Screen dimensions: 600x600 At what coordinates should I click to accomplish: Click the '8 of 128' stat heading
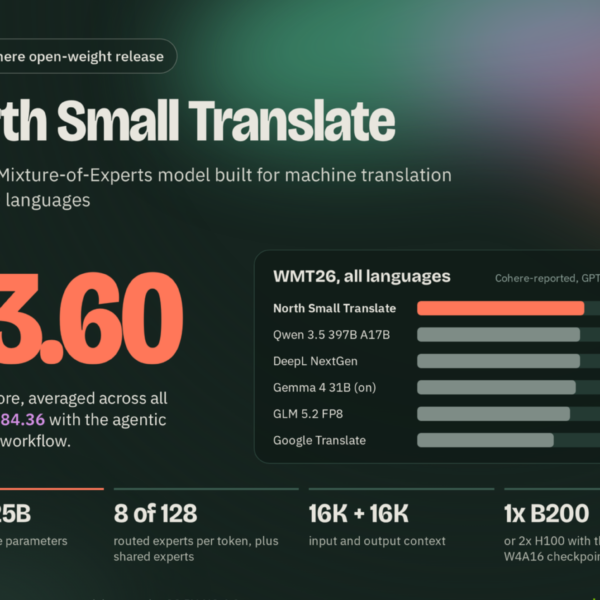[155, 514]
